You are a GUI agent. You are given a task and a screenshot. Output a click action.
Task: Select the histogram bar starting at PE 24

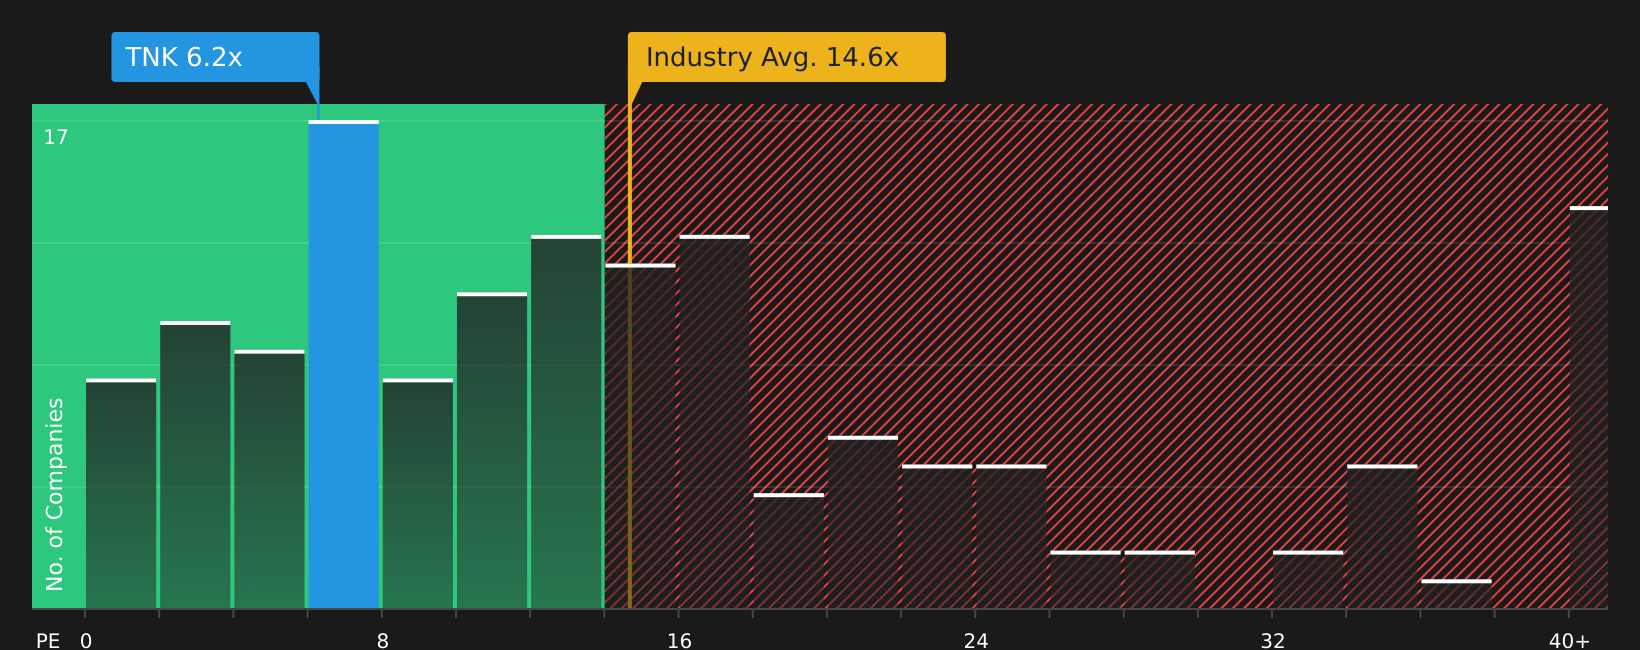1011,537
